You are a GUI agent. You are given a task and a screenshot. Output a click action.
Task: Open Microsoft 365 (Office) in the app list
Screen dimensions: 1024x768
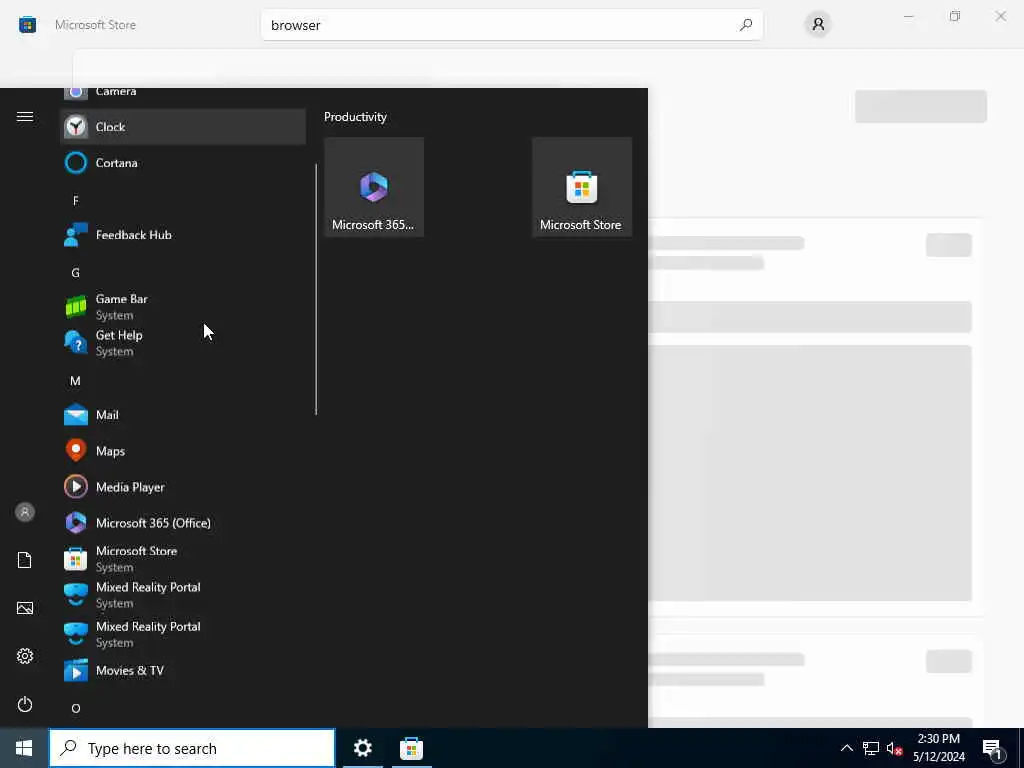click(183, 522)
